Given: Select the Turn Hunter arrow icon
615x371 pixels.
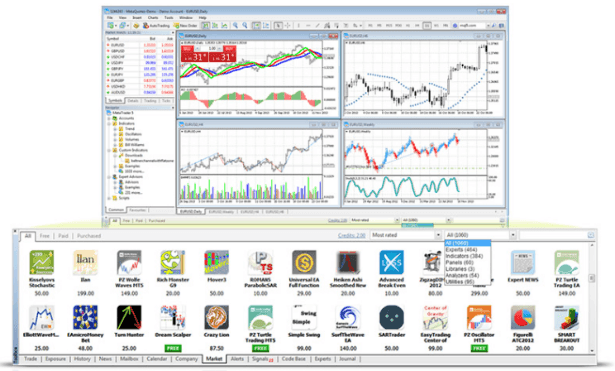Looking at the screenshot, I should tap(129, 317).
